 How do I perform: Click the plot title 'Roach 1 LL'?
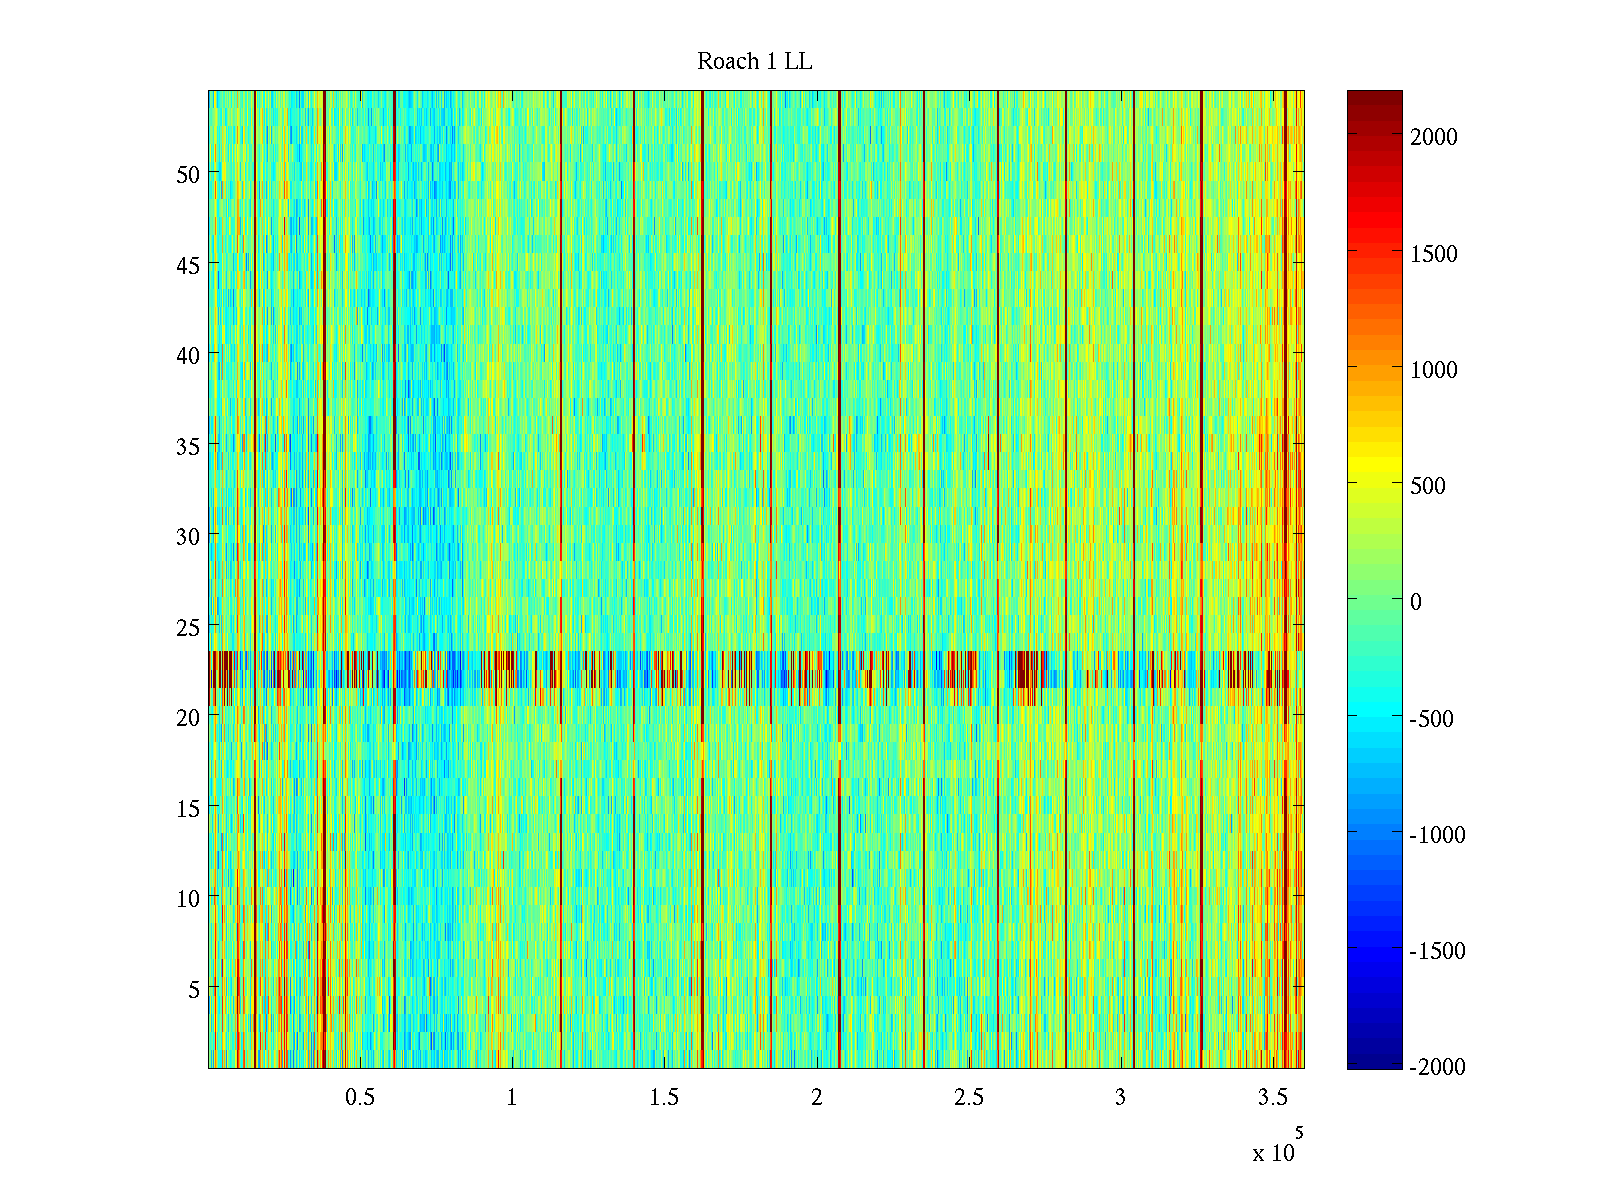754,62
